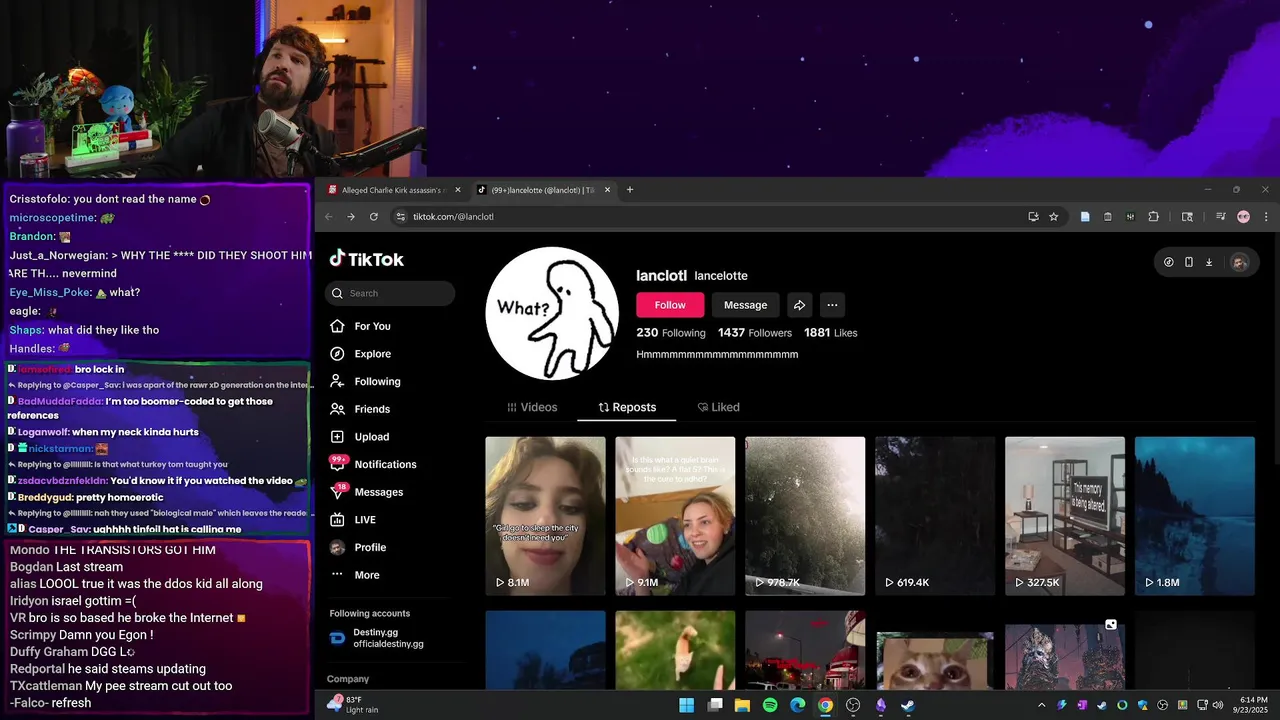1280x720 pixels.
Task: Click the phone app icon in floating toolbar
Action: tap(1189, 262)
